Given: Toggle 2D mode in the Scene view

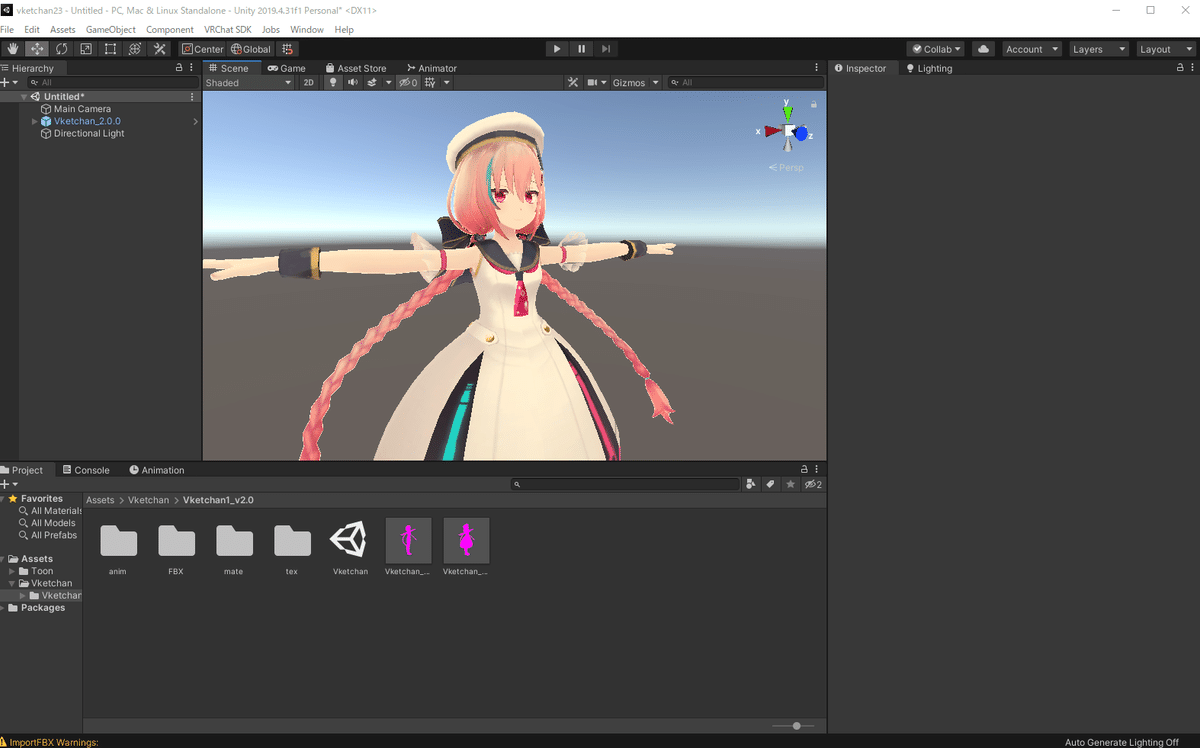Looking at the screenshot, I should (309, 82).
